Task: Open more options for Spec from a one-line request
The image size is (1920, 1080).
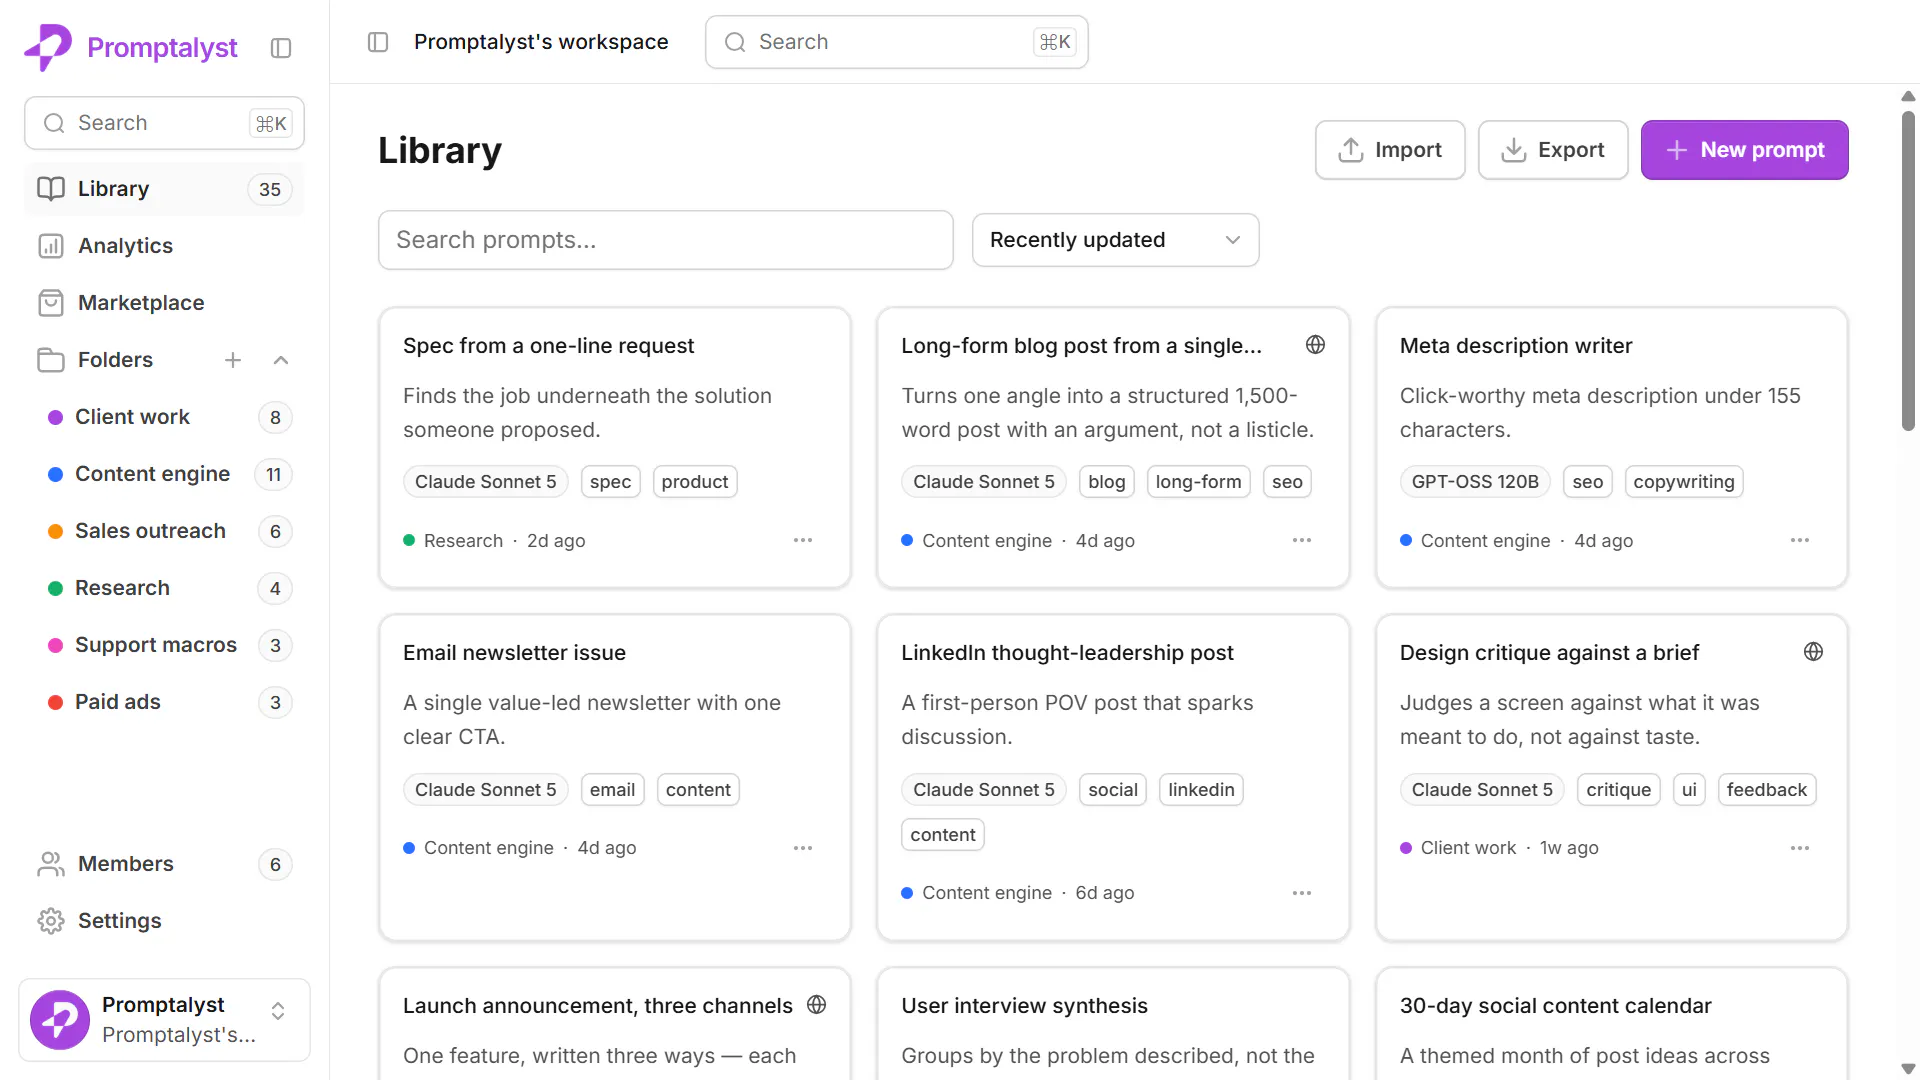Action: click(x=803, y=540)
